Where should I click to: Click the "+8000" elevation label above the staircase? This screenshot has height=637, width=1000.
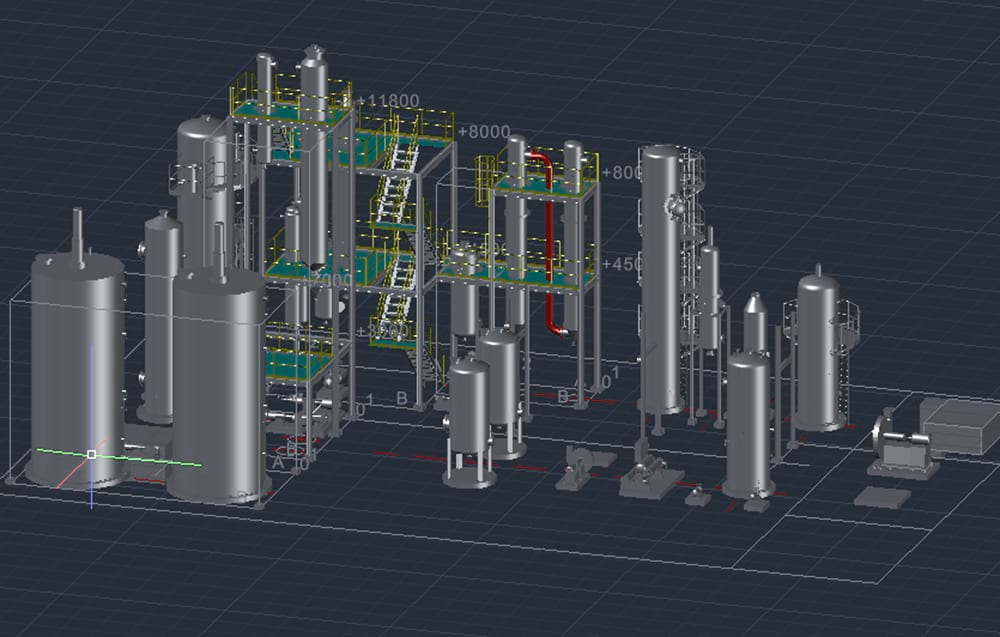click(484, 132)
